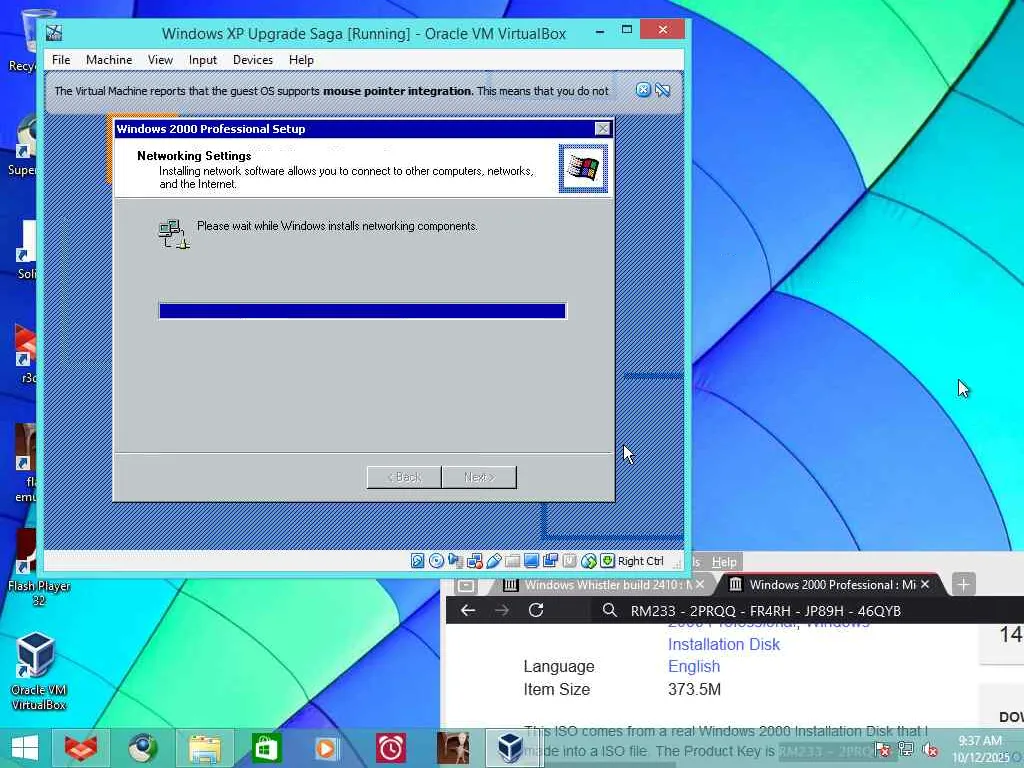Open the red fox app in taskbar
1024x768 pixels.
[81, 748]
